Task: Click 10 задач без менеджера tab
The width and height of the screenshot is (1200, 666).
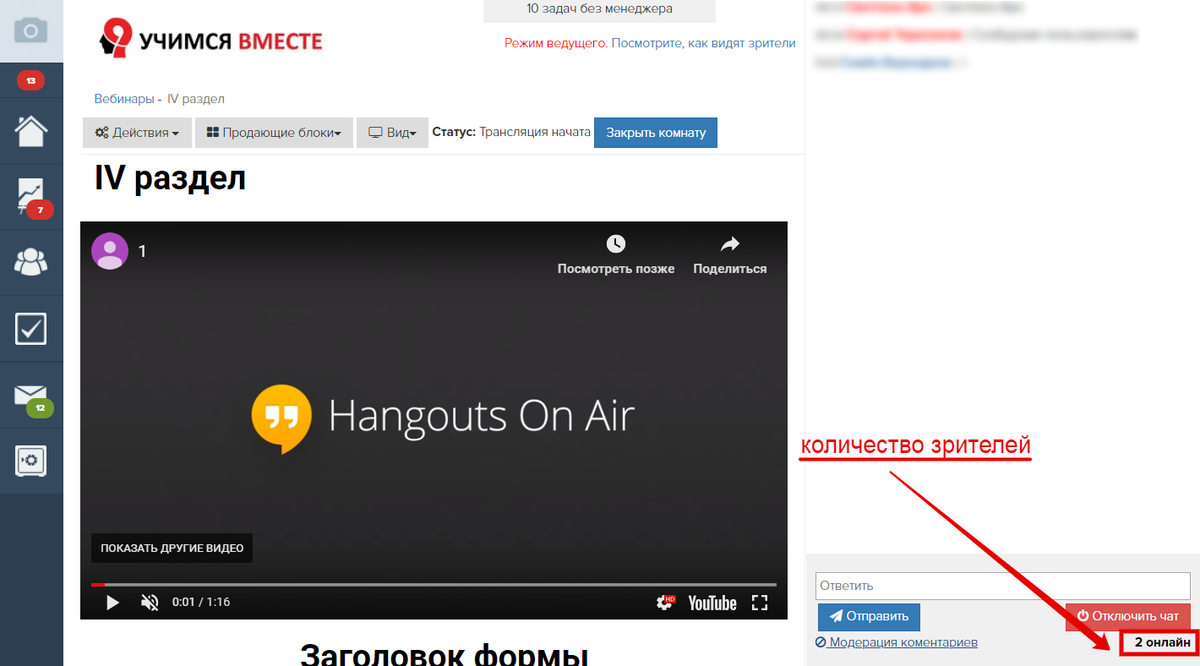Action: pyautogui.click(x=599, y=9)
